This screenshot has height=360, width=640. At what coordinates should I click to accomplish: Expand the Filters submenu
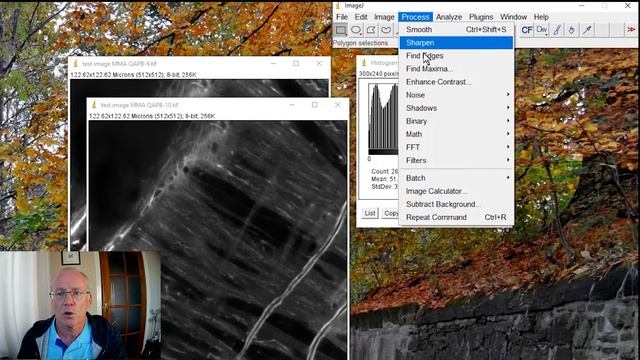tap(456, 160)
